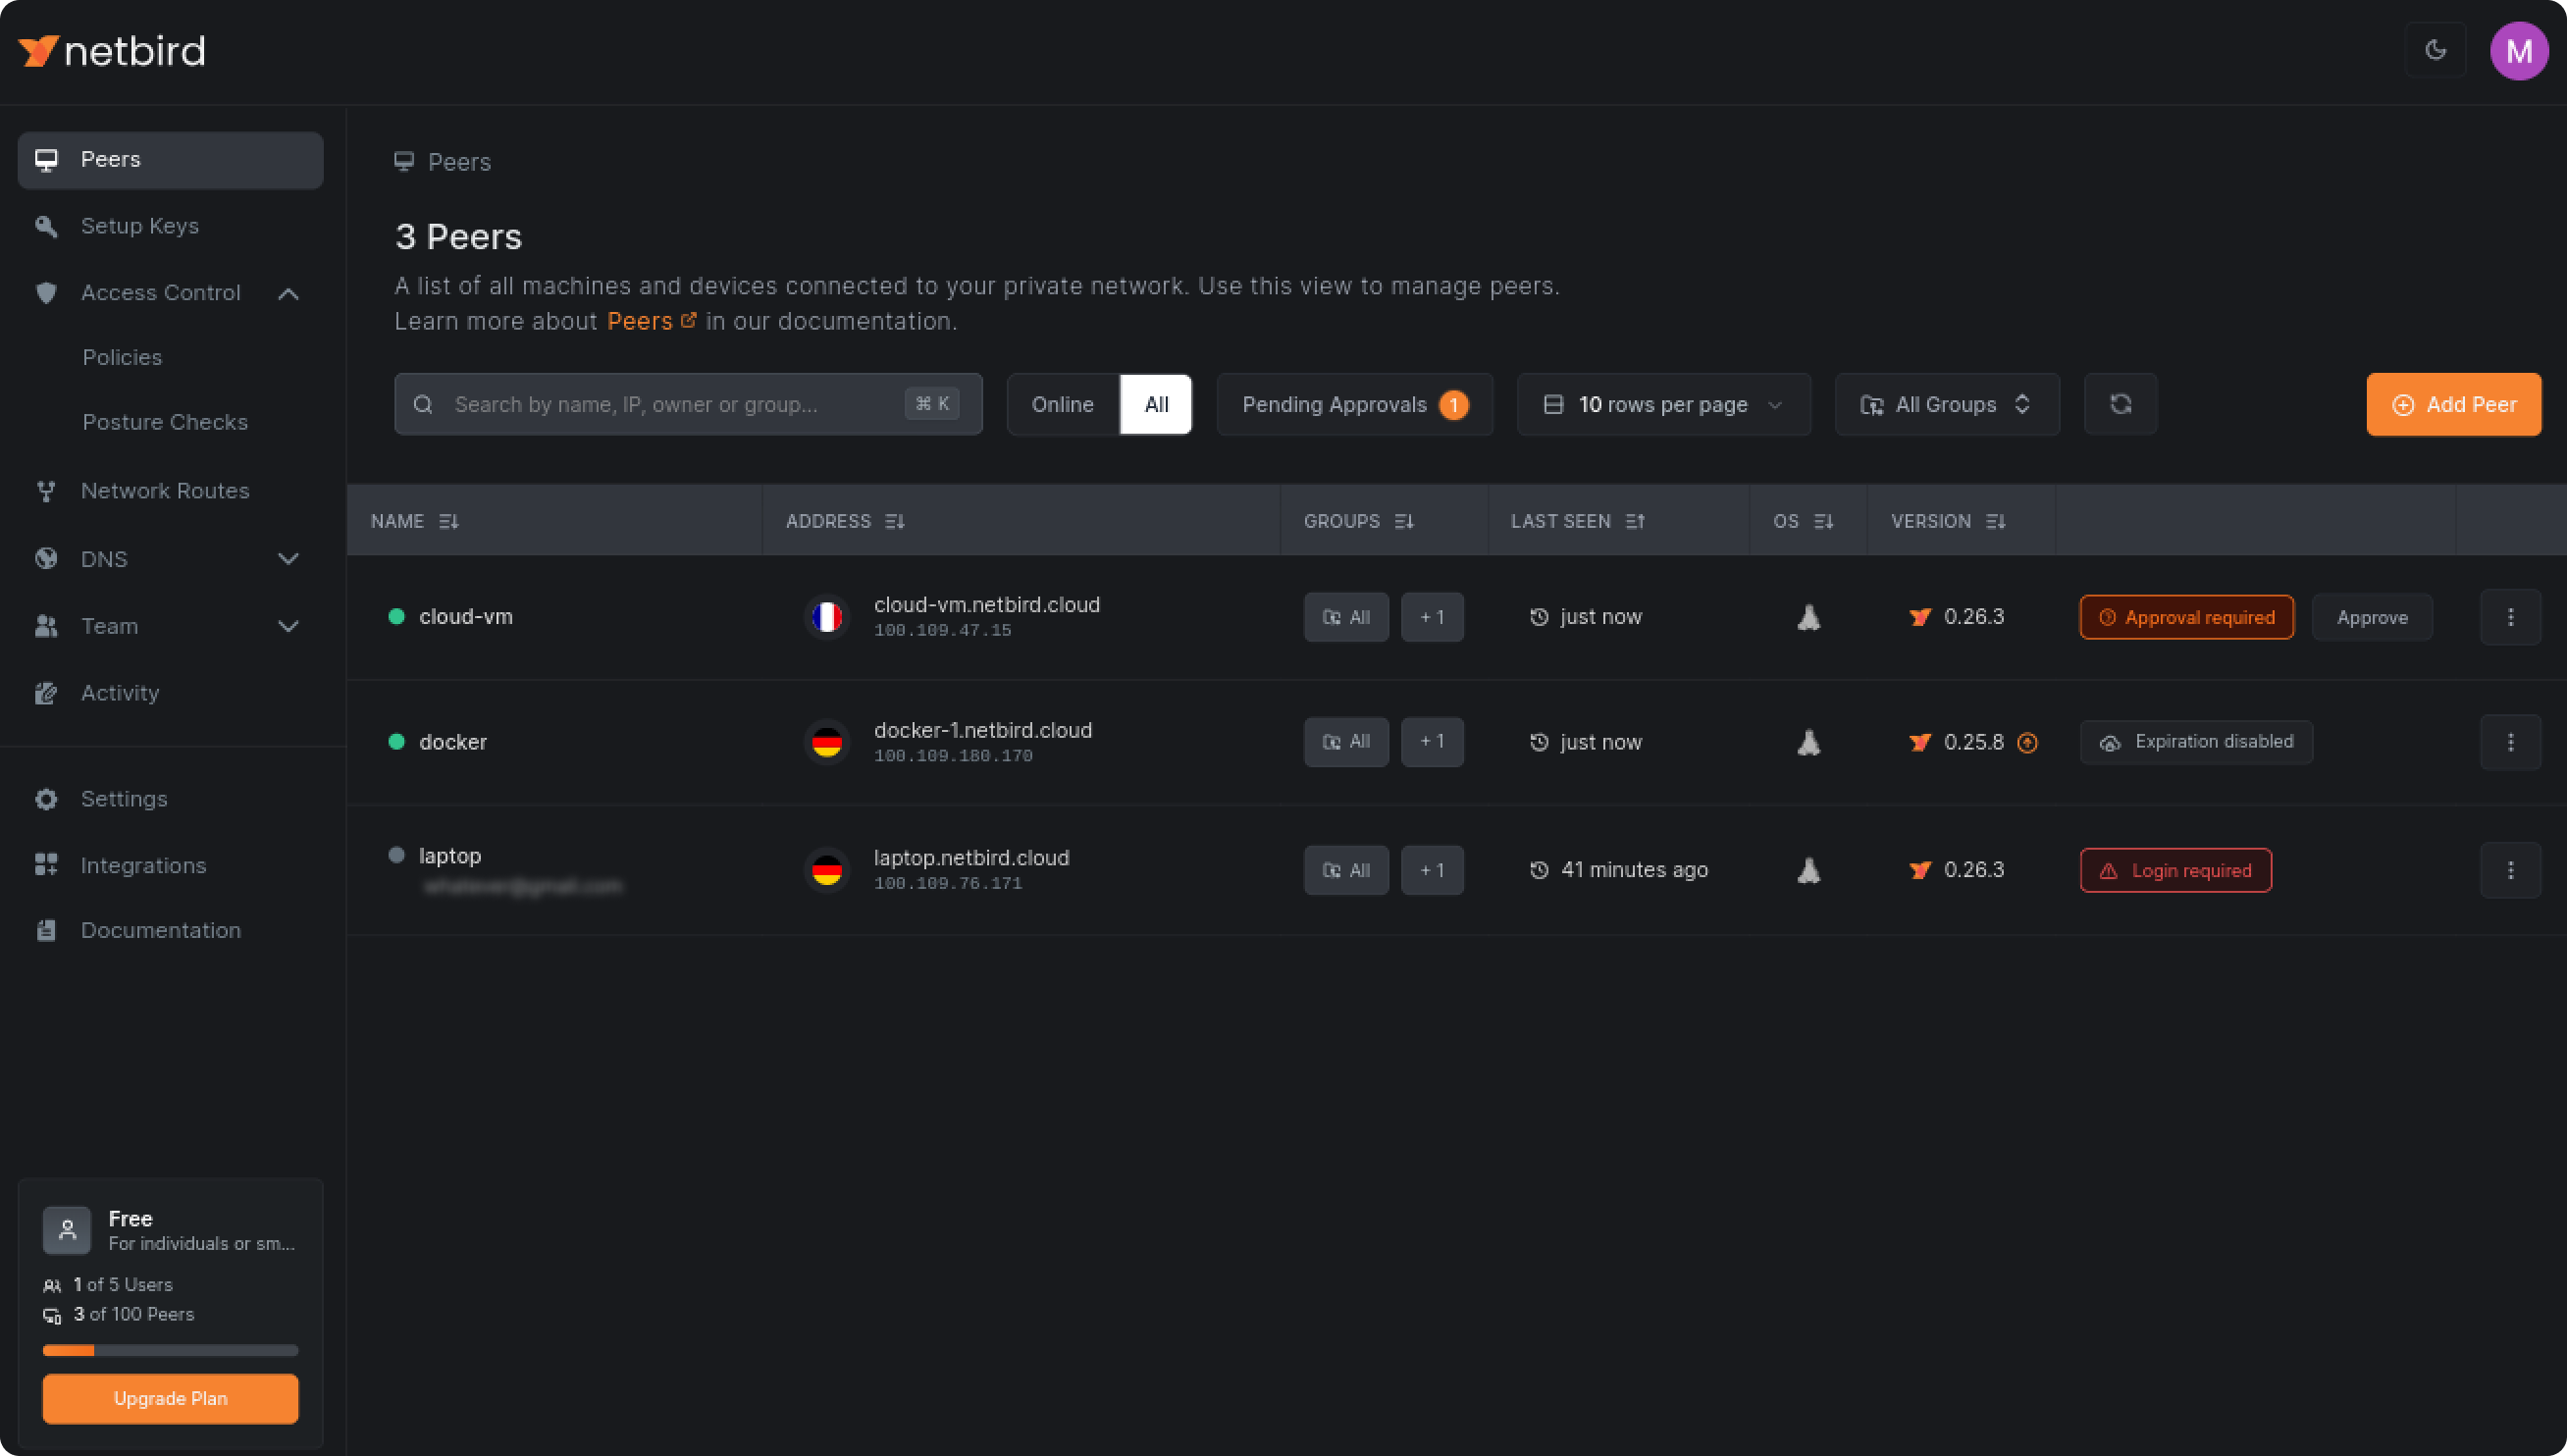
Task: Sort peers by Name column icon
Action: 448,521
